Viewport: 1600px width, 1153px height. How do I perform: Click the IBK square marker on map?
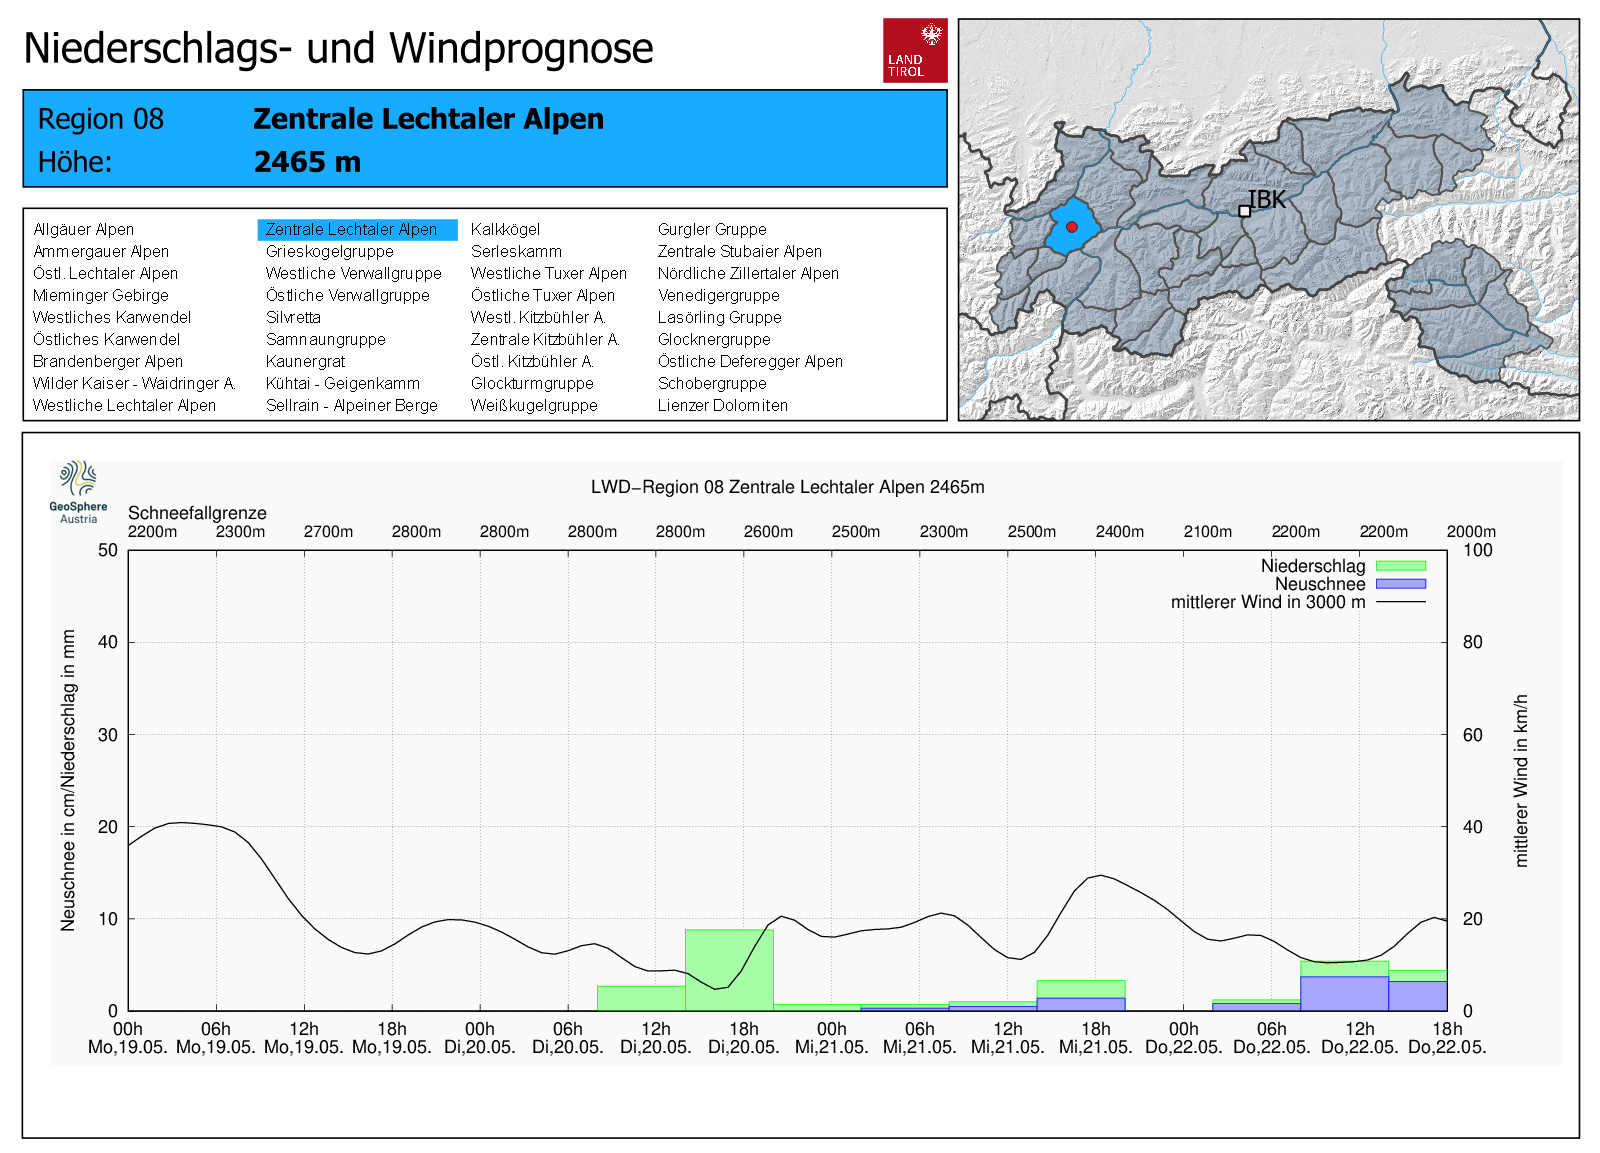(x=1244, y=211)
